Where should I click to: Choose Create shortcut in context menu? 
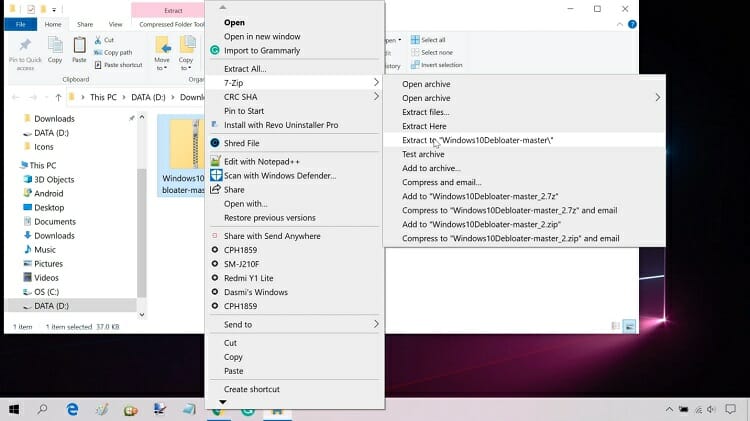coord(252,389)
